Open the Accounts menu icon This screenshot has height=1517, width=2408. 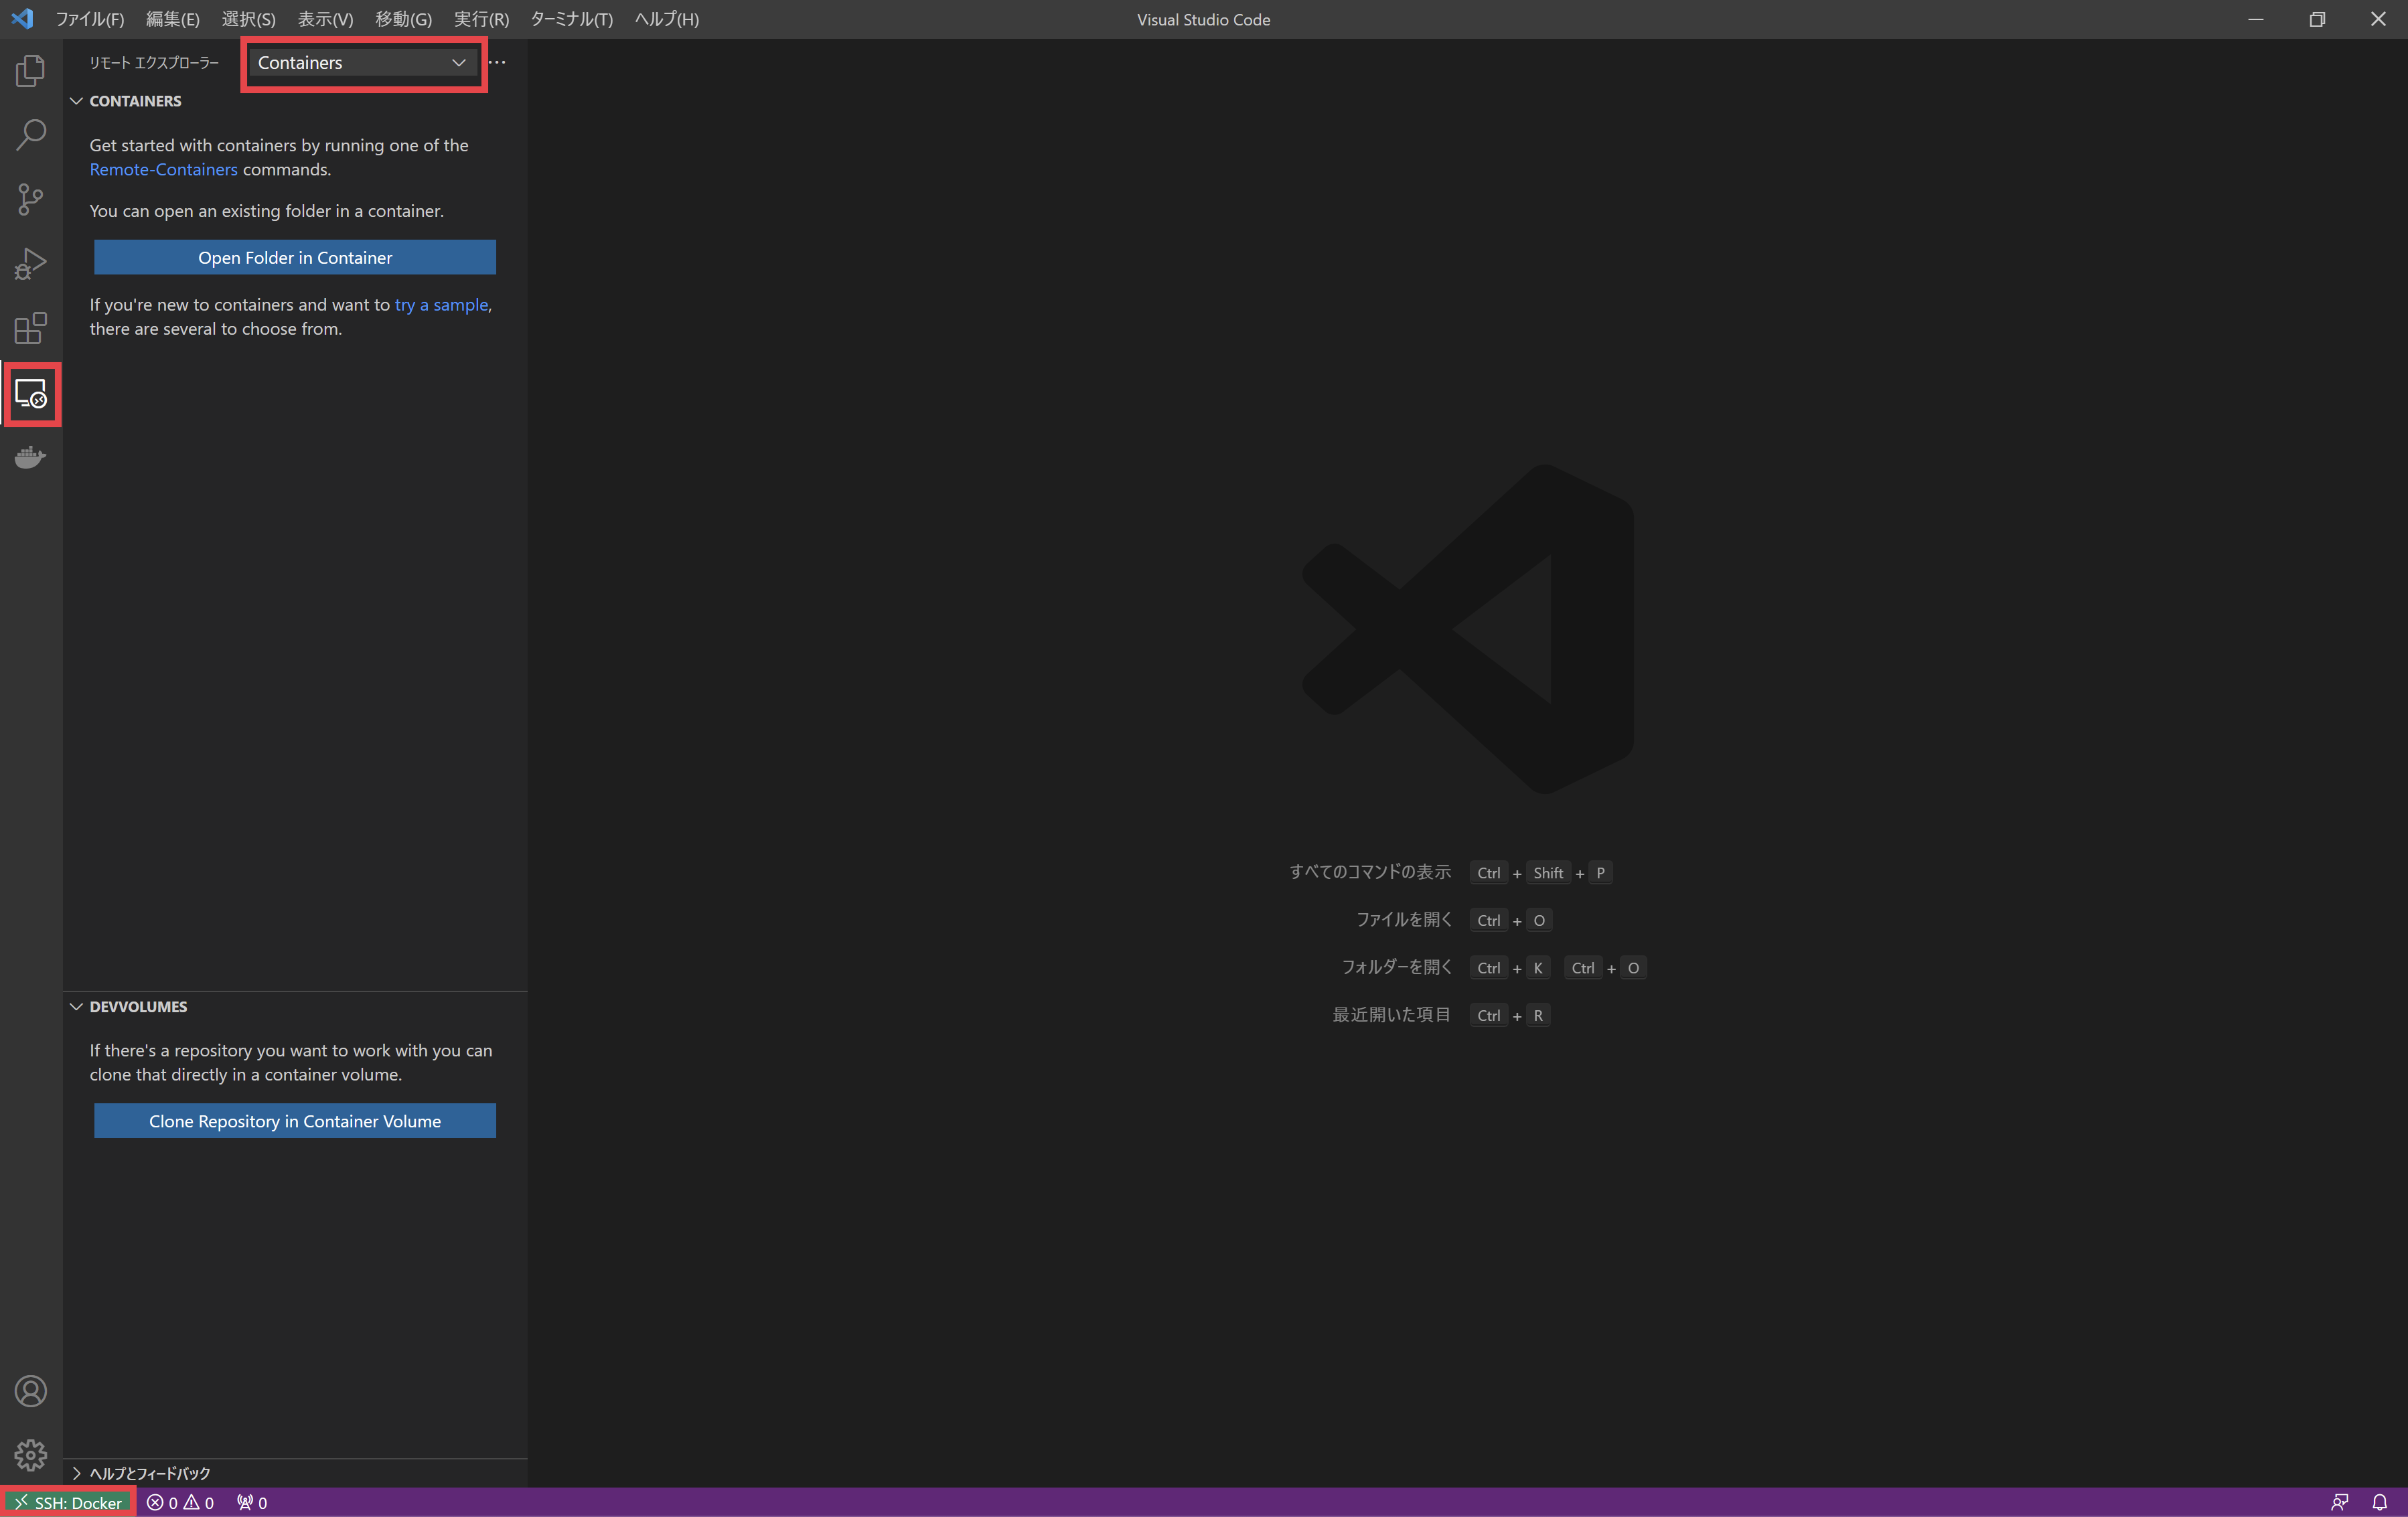click(30, 1390)
